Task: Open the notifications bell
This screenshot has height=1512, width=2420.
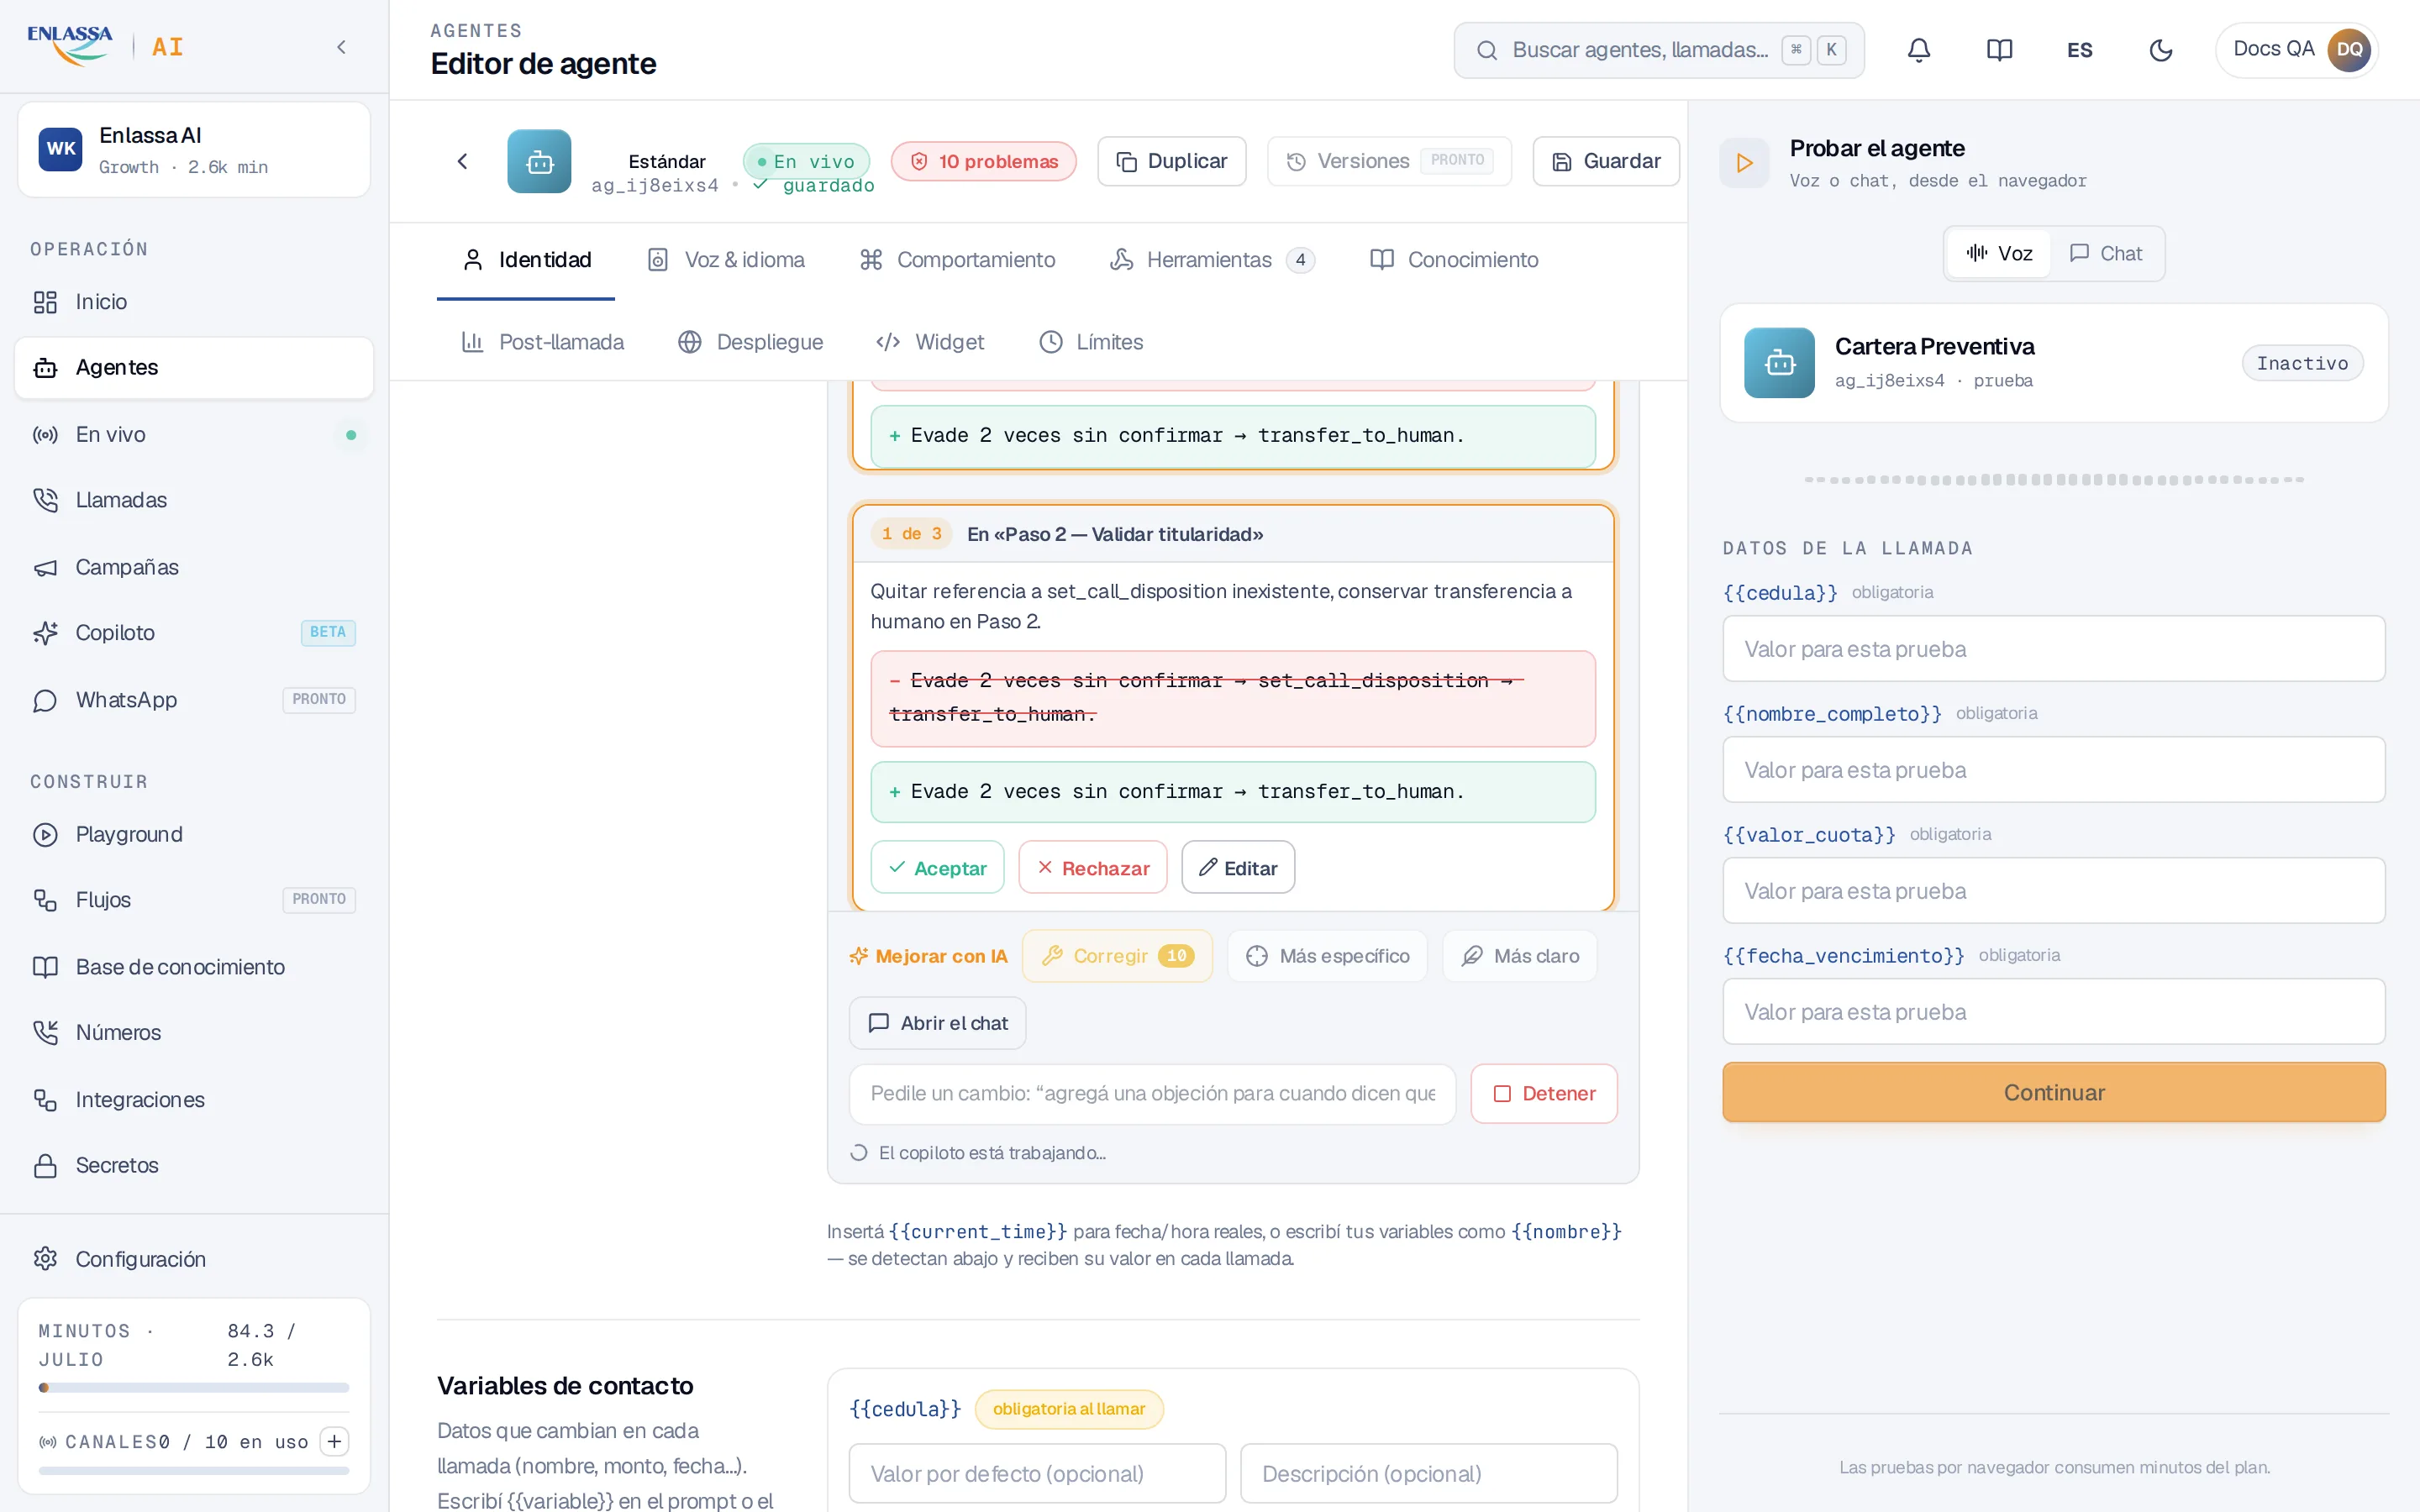Action: 1918,50
